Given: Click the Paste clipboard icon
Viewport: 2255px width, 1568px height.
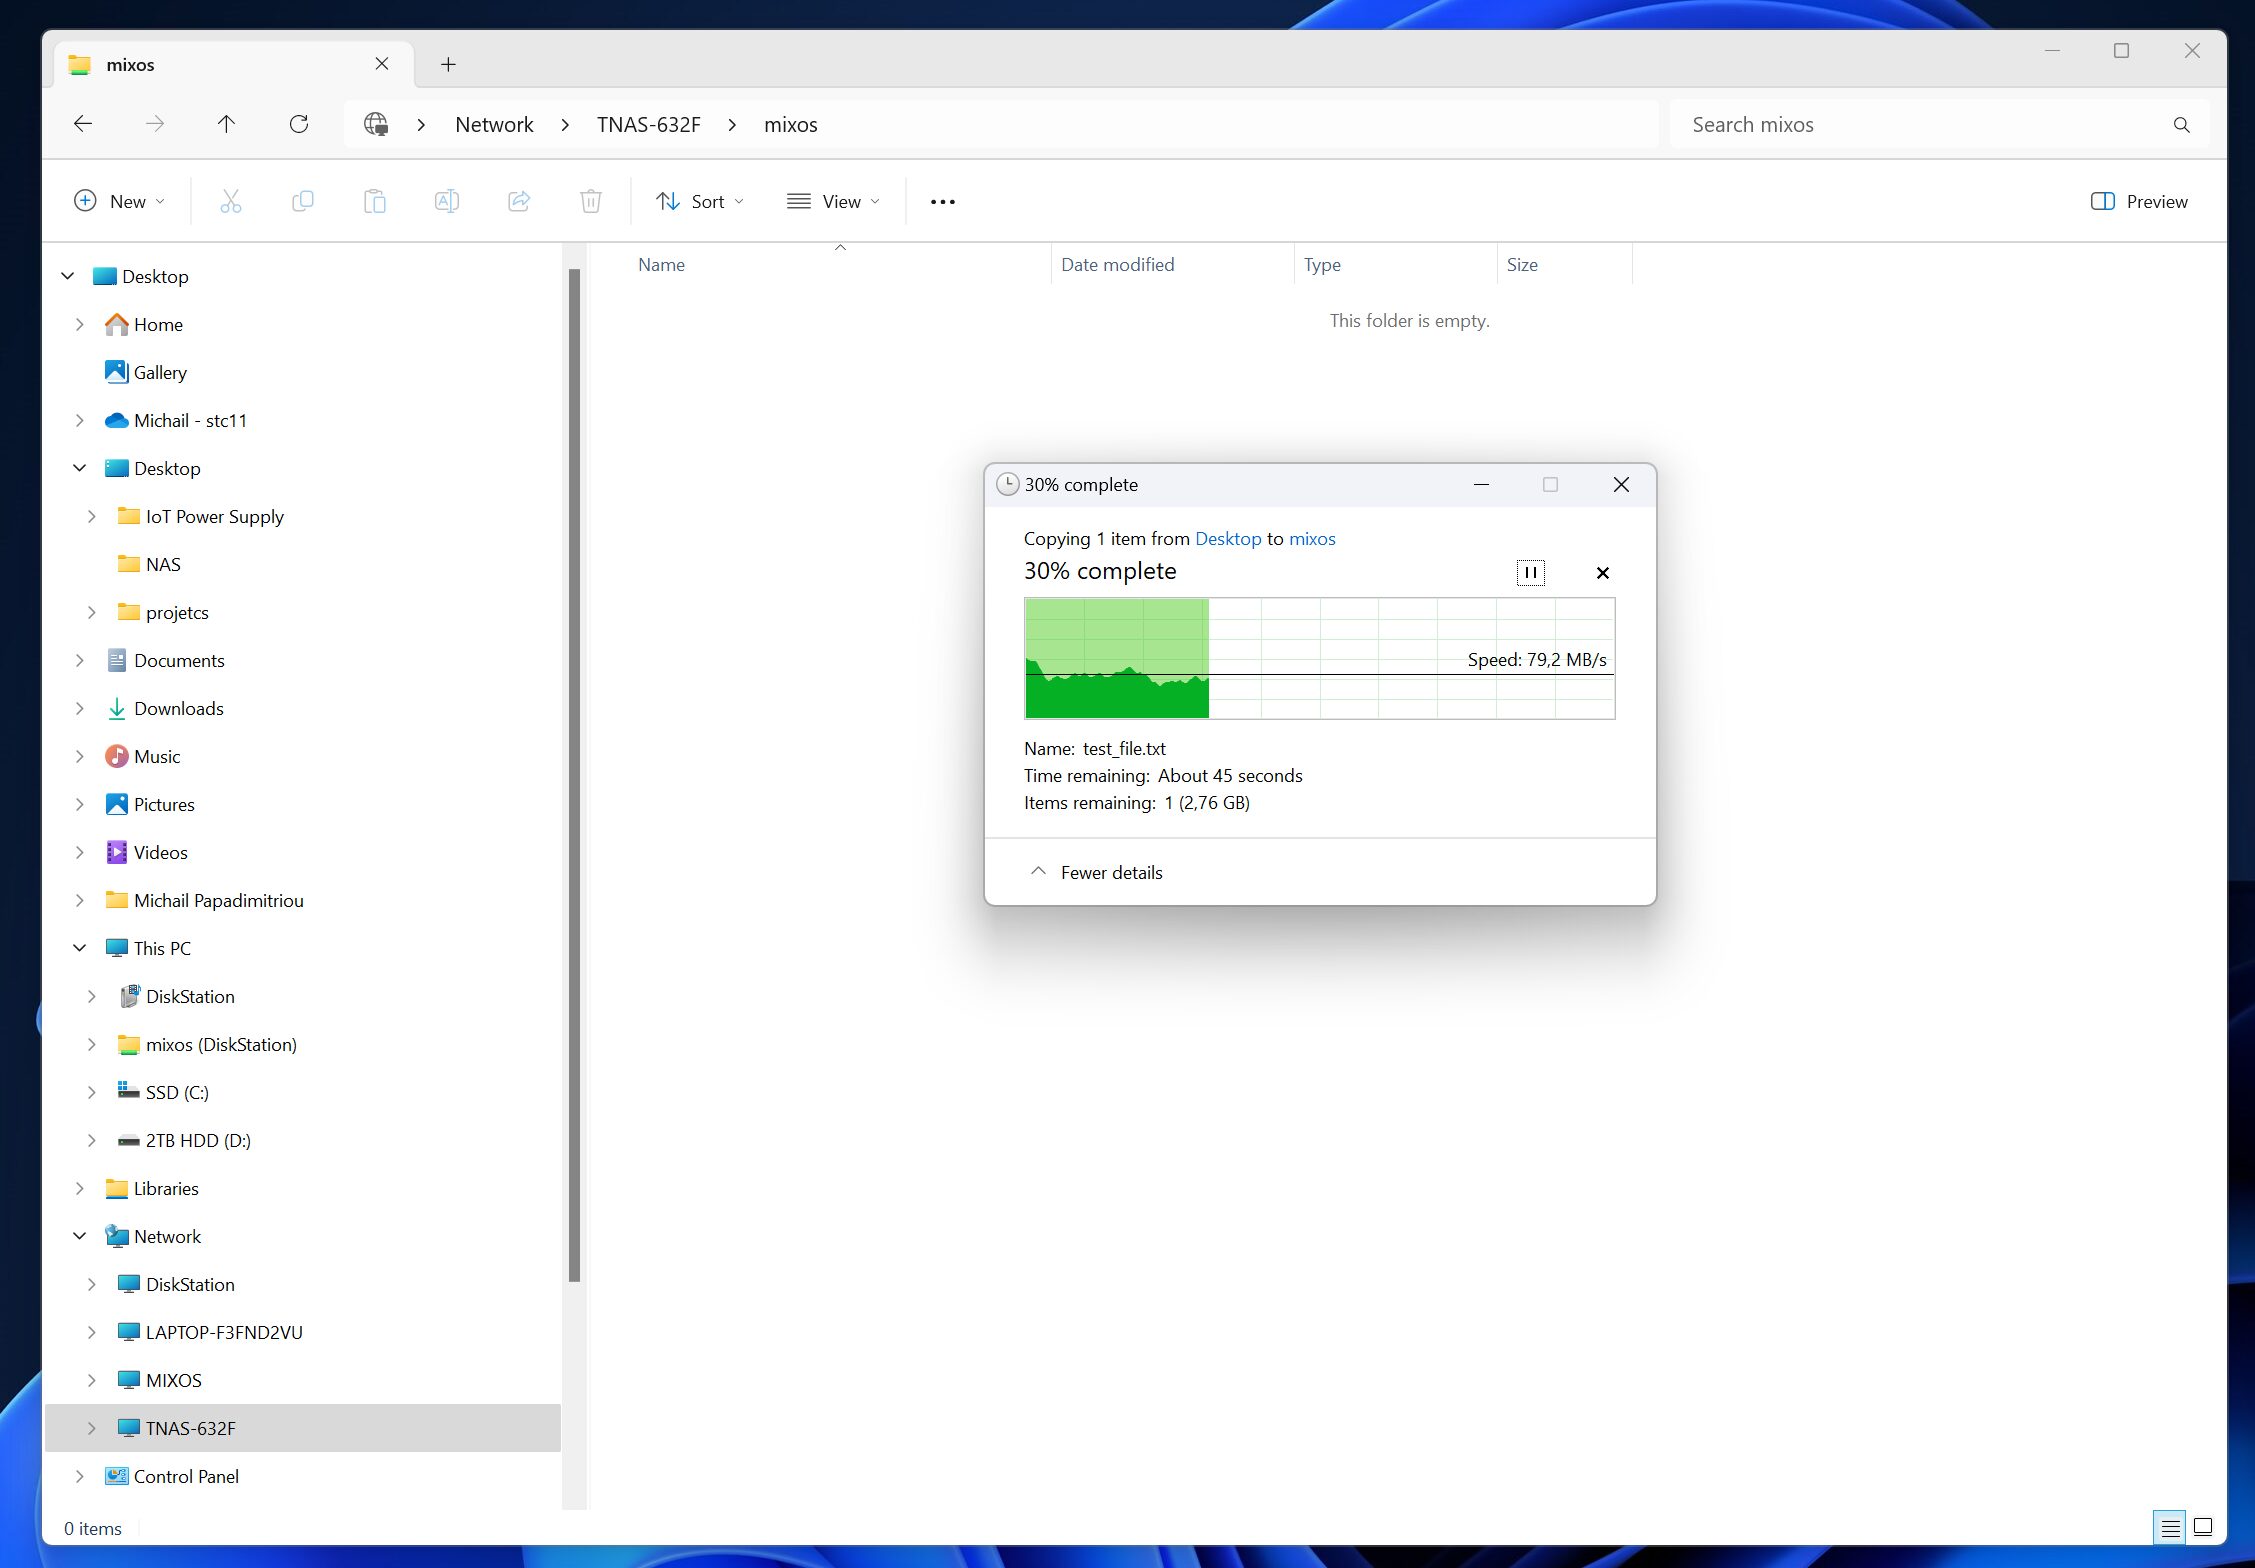Looking at the screenshot, I should coord(375,201).
